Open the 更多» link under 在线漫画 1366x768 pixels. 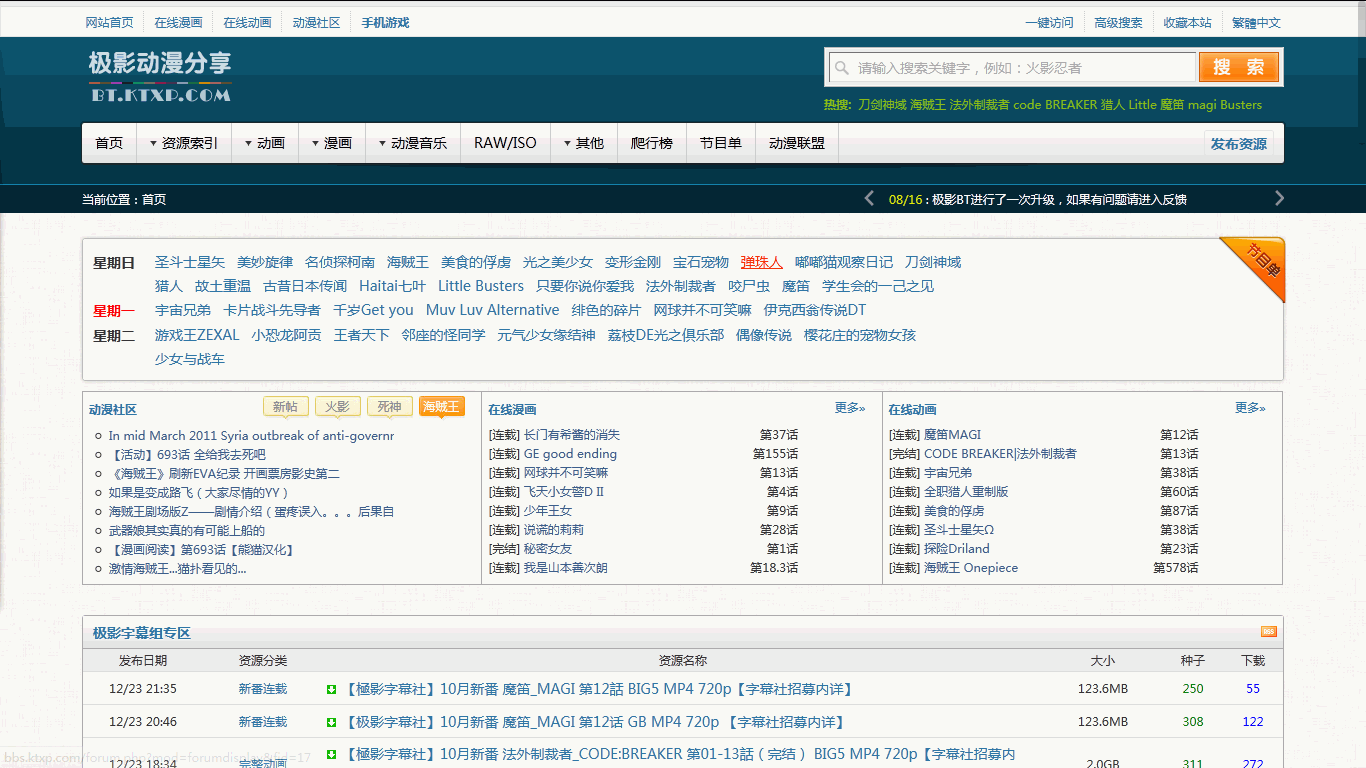pyautogui.click(x=849, y=408)
